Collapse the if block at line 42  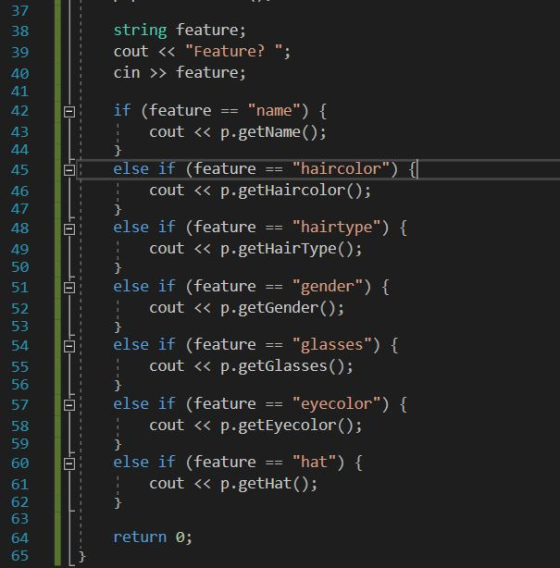coord(69,112)
